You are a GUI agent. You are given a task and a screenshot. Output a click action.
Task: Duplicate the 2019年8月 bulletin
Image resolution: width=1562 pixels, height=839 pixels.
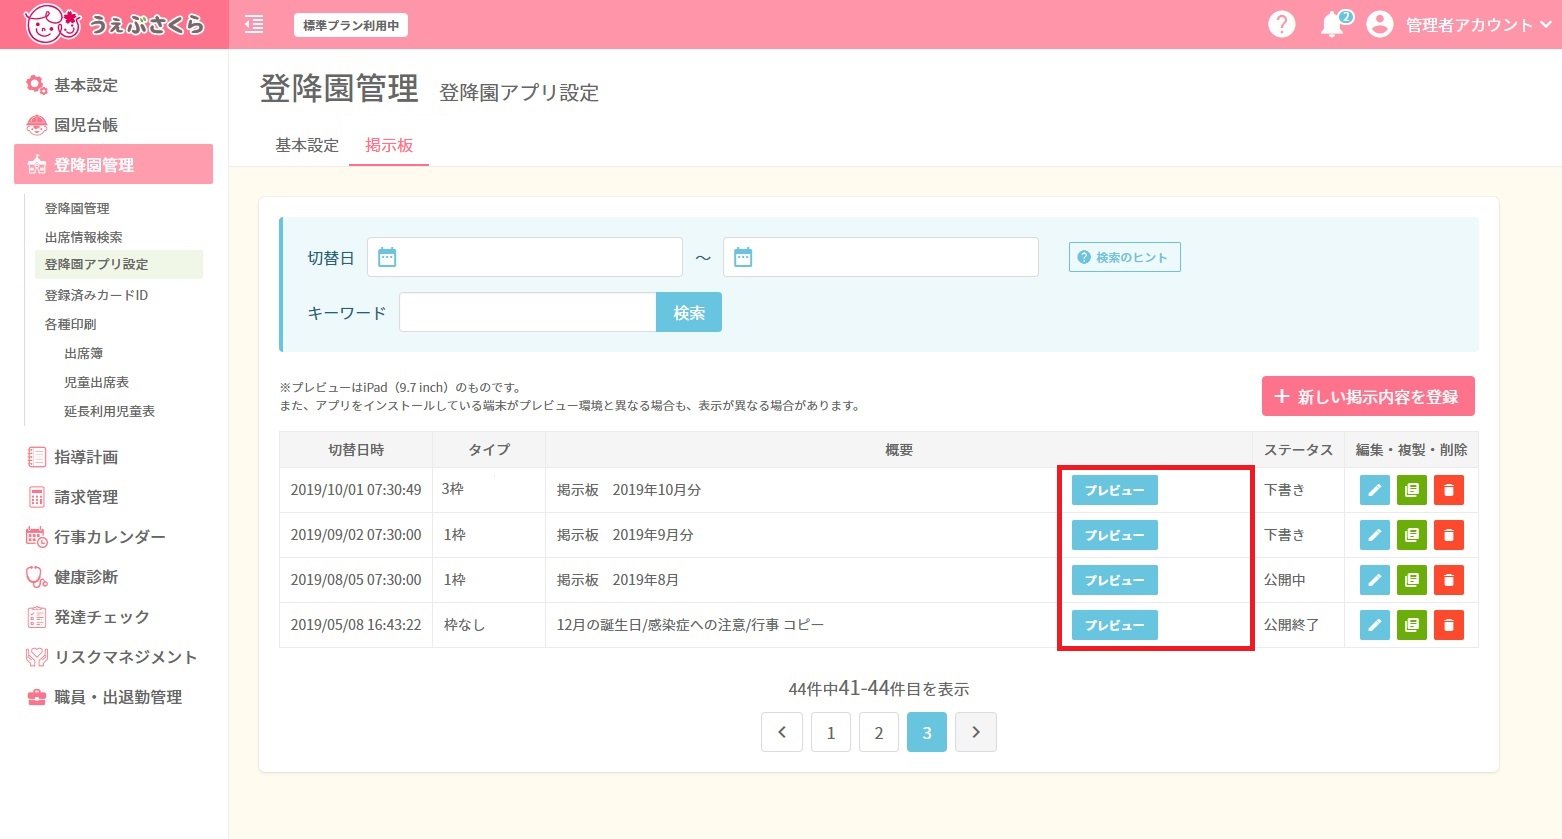[1412, 580]
